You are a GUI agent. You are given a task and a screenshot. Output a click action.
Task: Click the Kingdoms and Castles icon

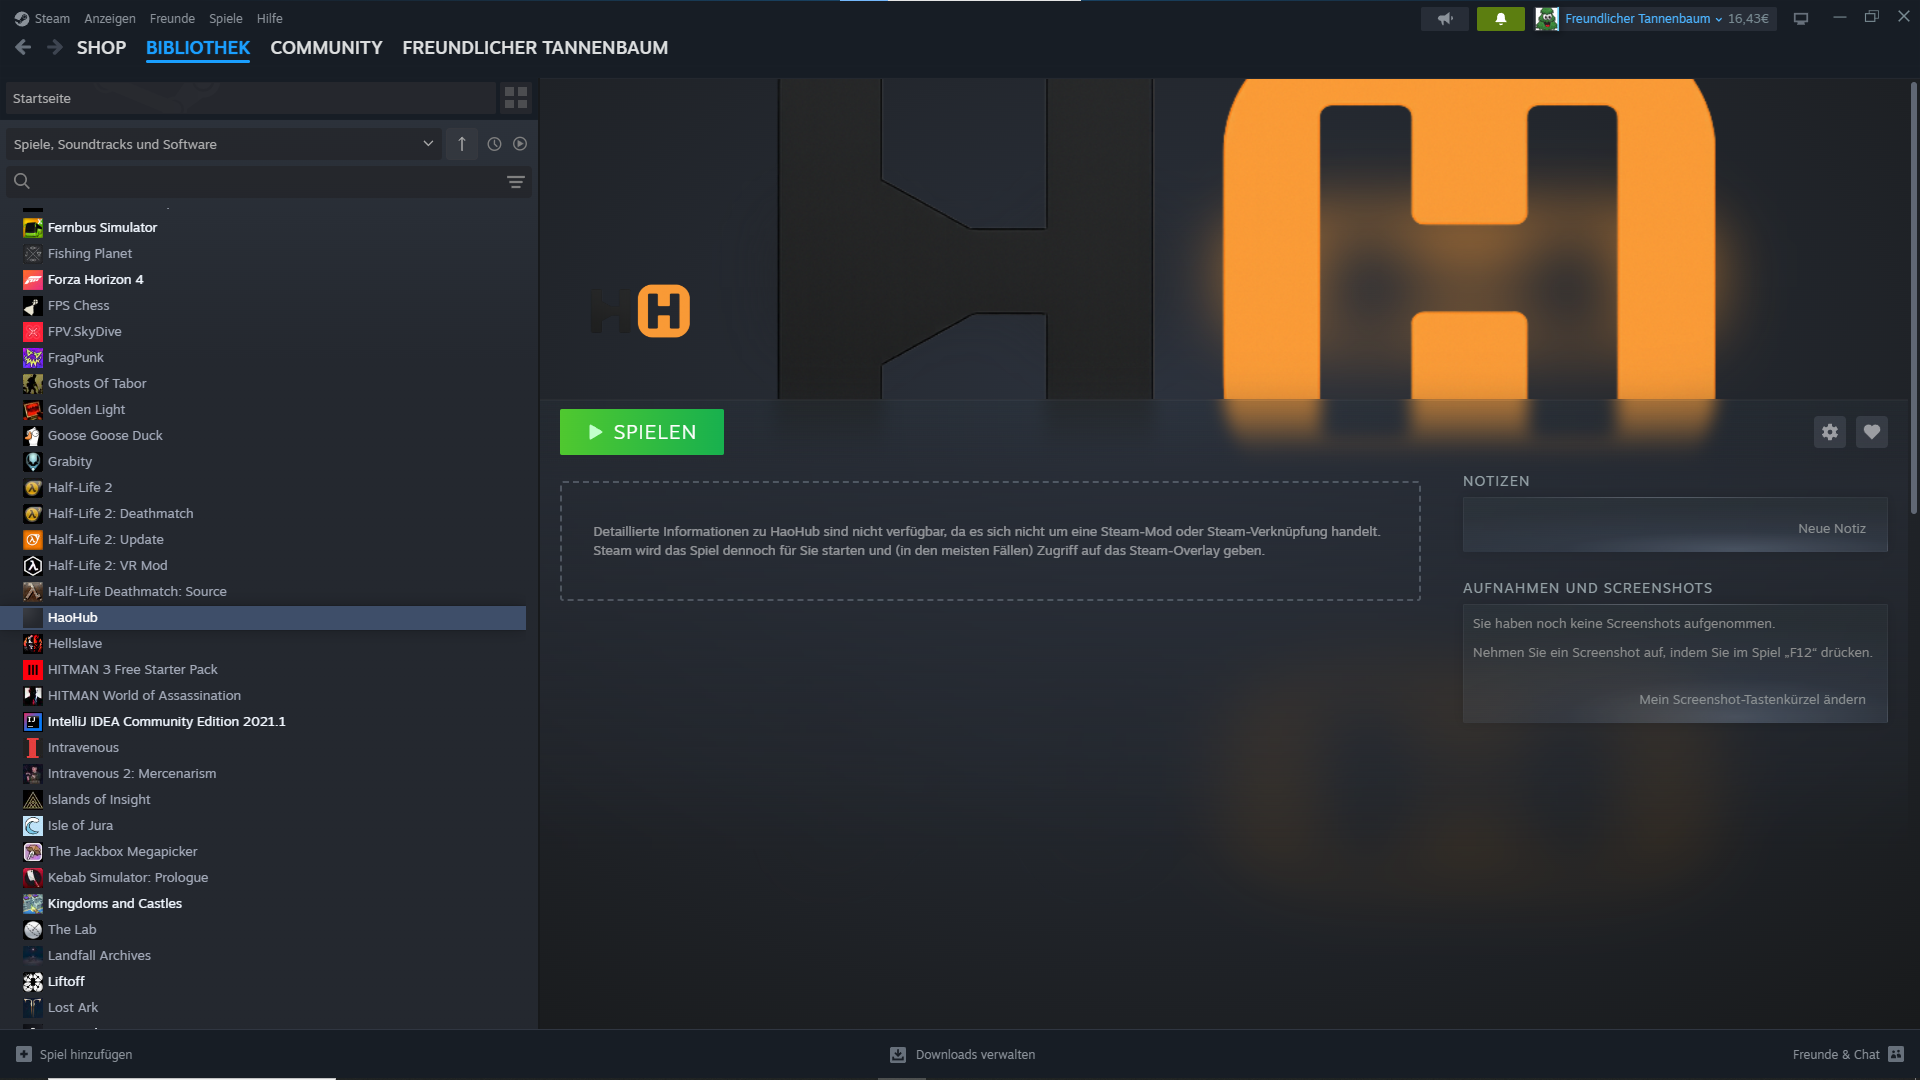[x=33, y=904]
